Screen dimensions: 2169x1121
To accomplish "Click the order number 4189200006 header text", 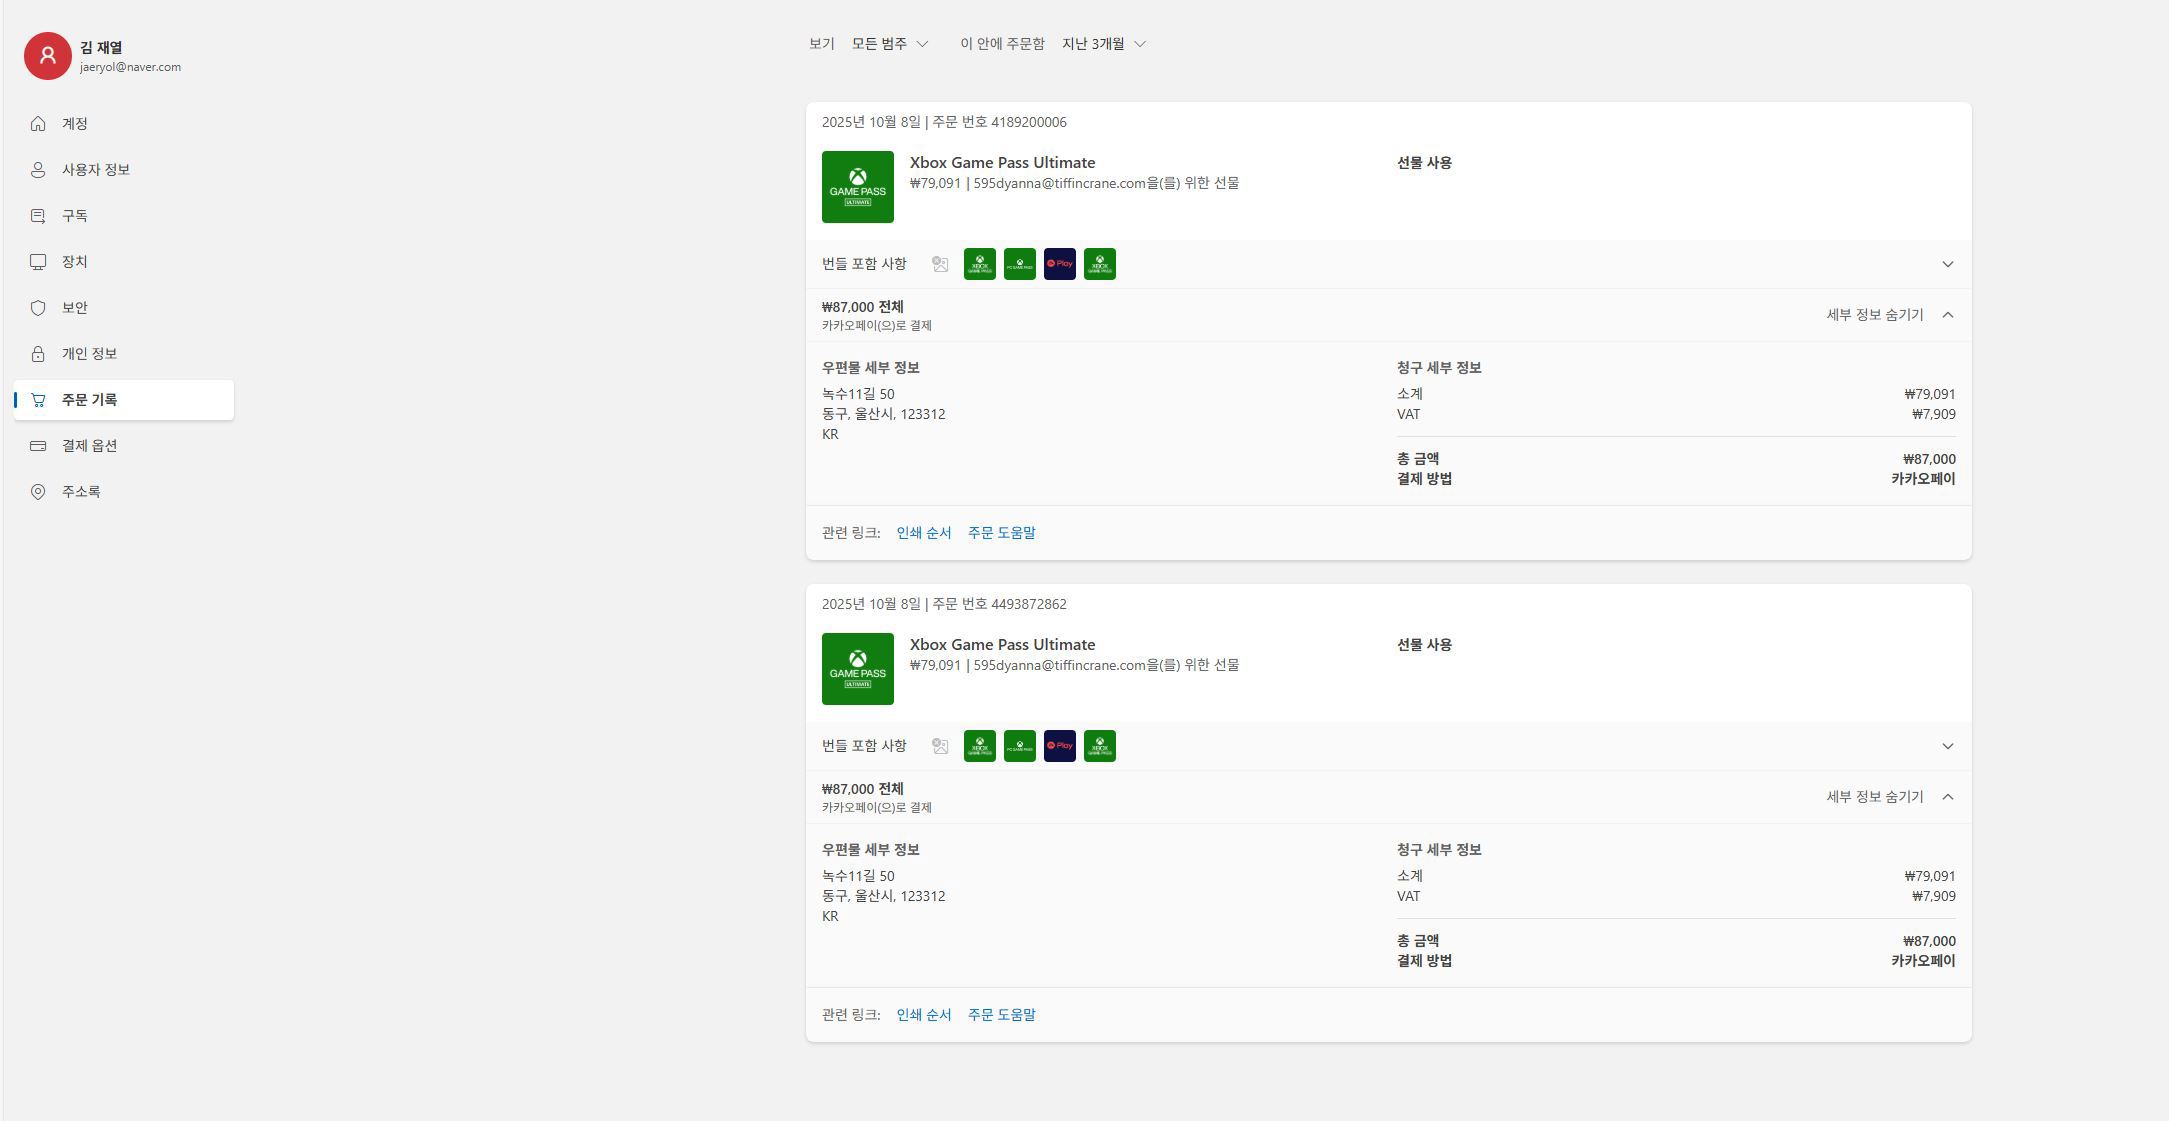I will click(x=1000, y=122).
